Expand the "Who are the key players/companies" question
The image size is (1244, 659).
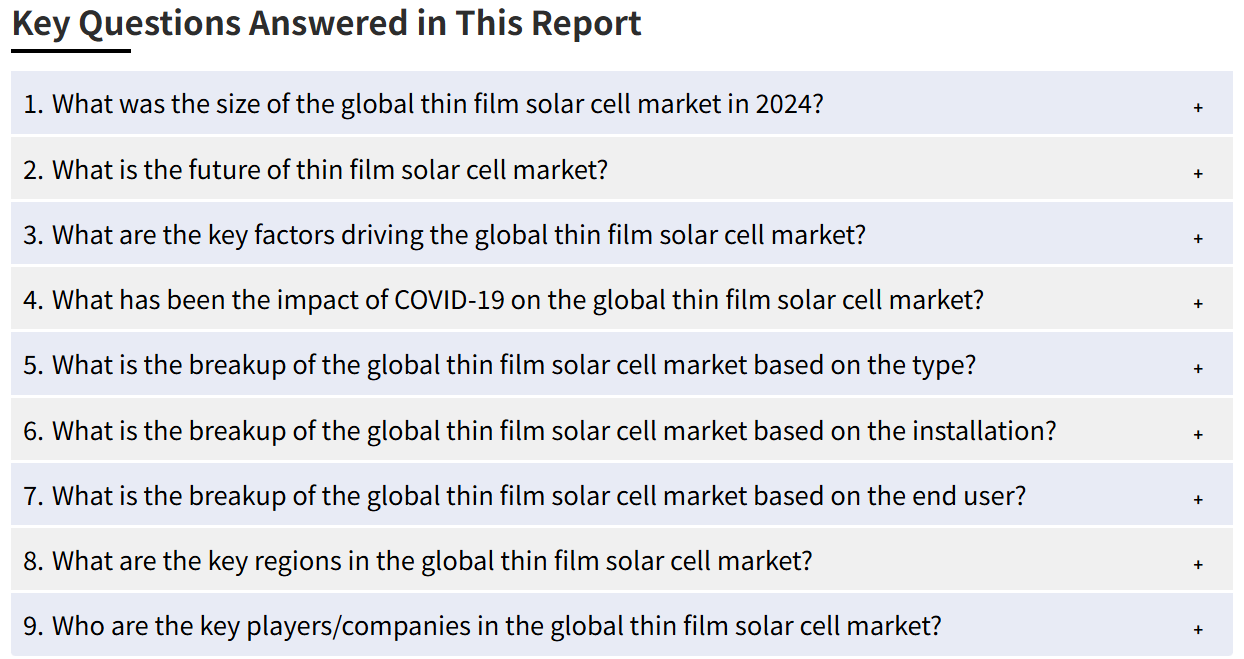point(621,625)
